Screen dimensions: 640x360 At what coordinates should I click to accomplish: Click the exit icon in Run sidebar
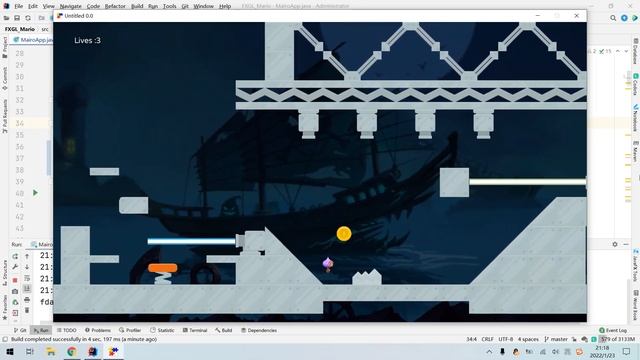[x=15, y=313]
